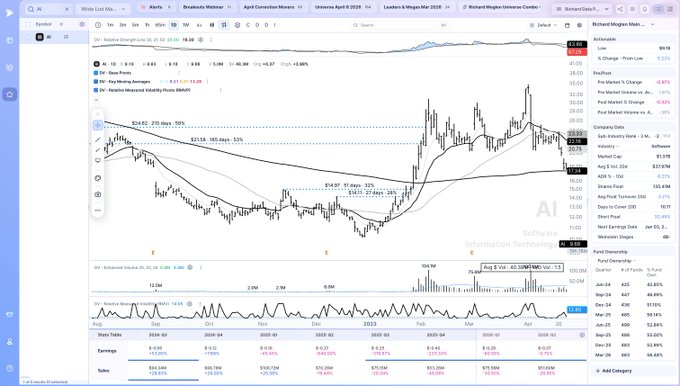Toggle DV - Relative Measured Volatility Pivots
Viewport: 680px width, 386px height.
pyautogui.click(x=96, y=90)
